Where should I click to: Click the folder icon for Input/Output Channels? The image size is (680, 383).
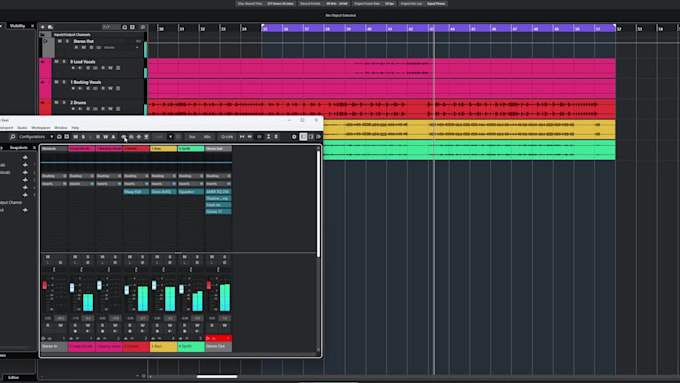[x=43, y=34]
